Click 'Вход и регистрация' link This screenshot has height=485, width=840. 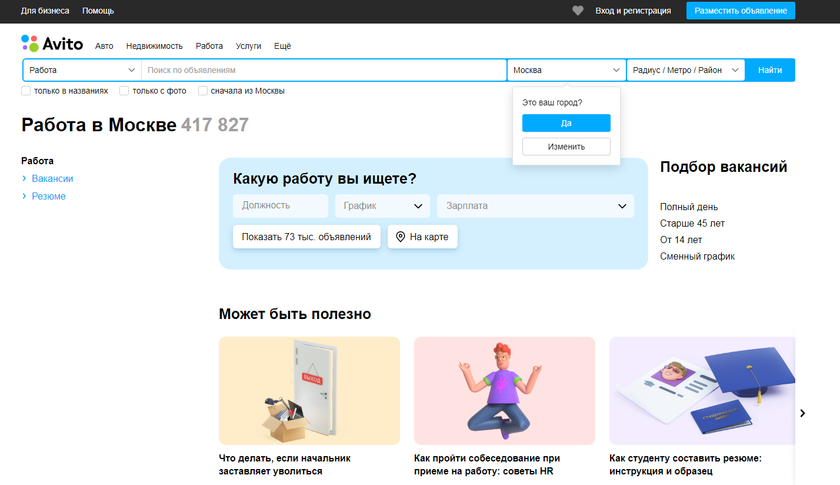click(x=633, y=11)
